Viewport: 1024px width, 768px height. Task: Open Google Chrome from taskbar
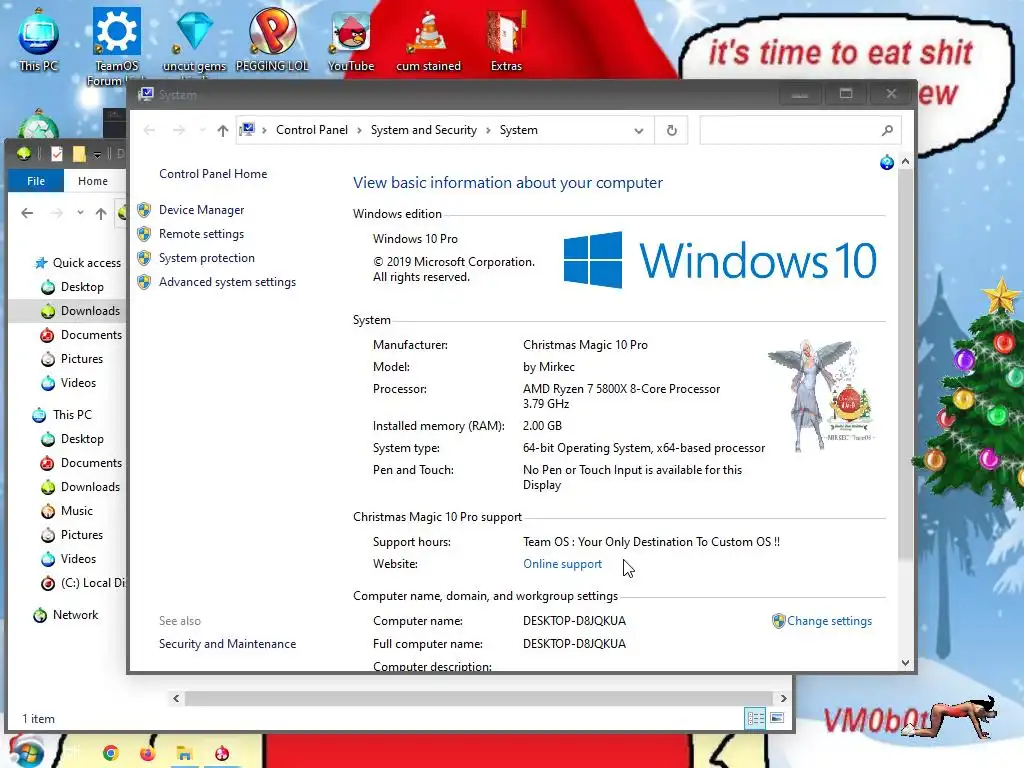point(111,754)
